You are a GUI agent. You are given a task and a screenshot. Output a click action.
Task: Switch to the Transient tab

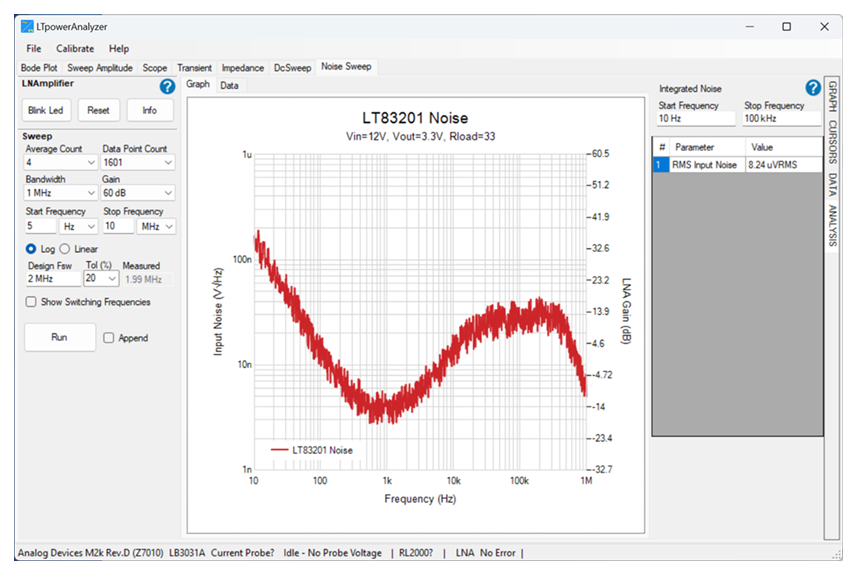tap(194, 68)
